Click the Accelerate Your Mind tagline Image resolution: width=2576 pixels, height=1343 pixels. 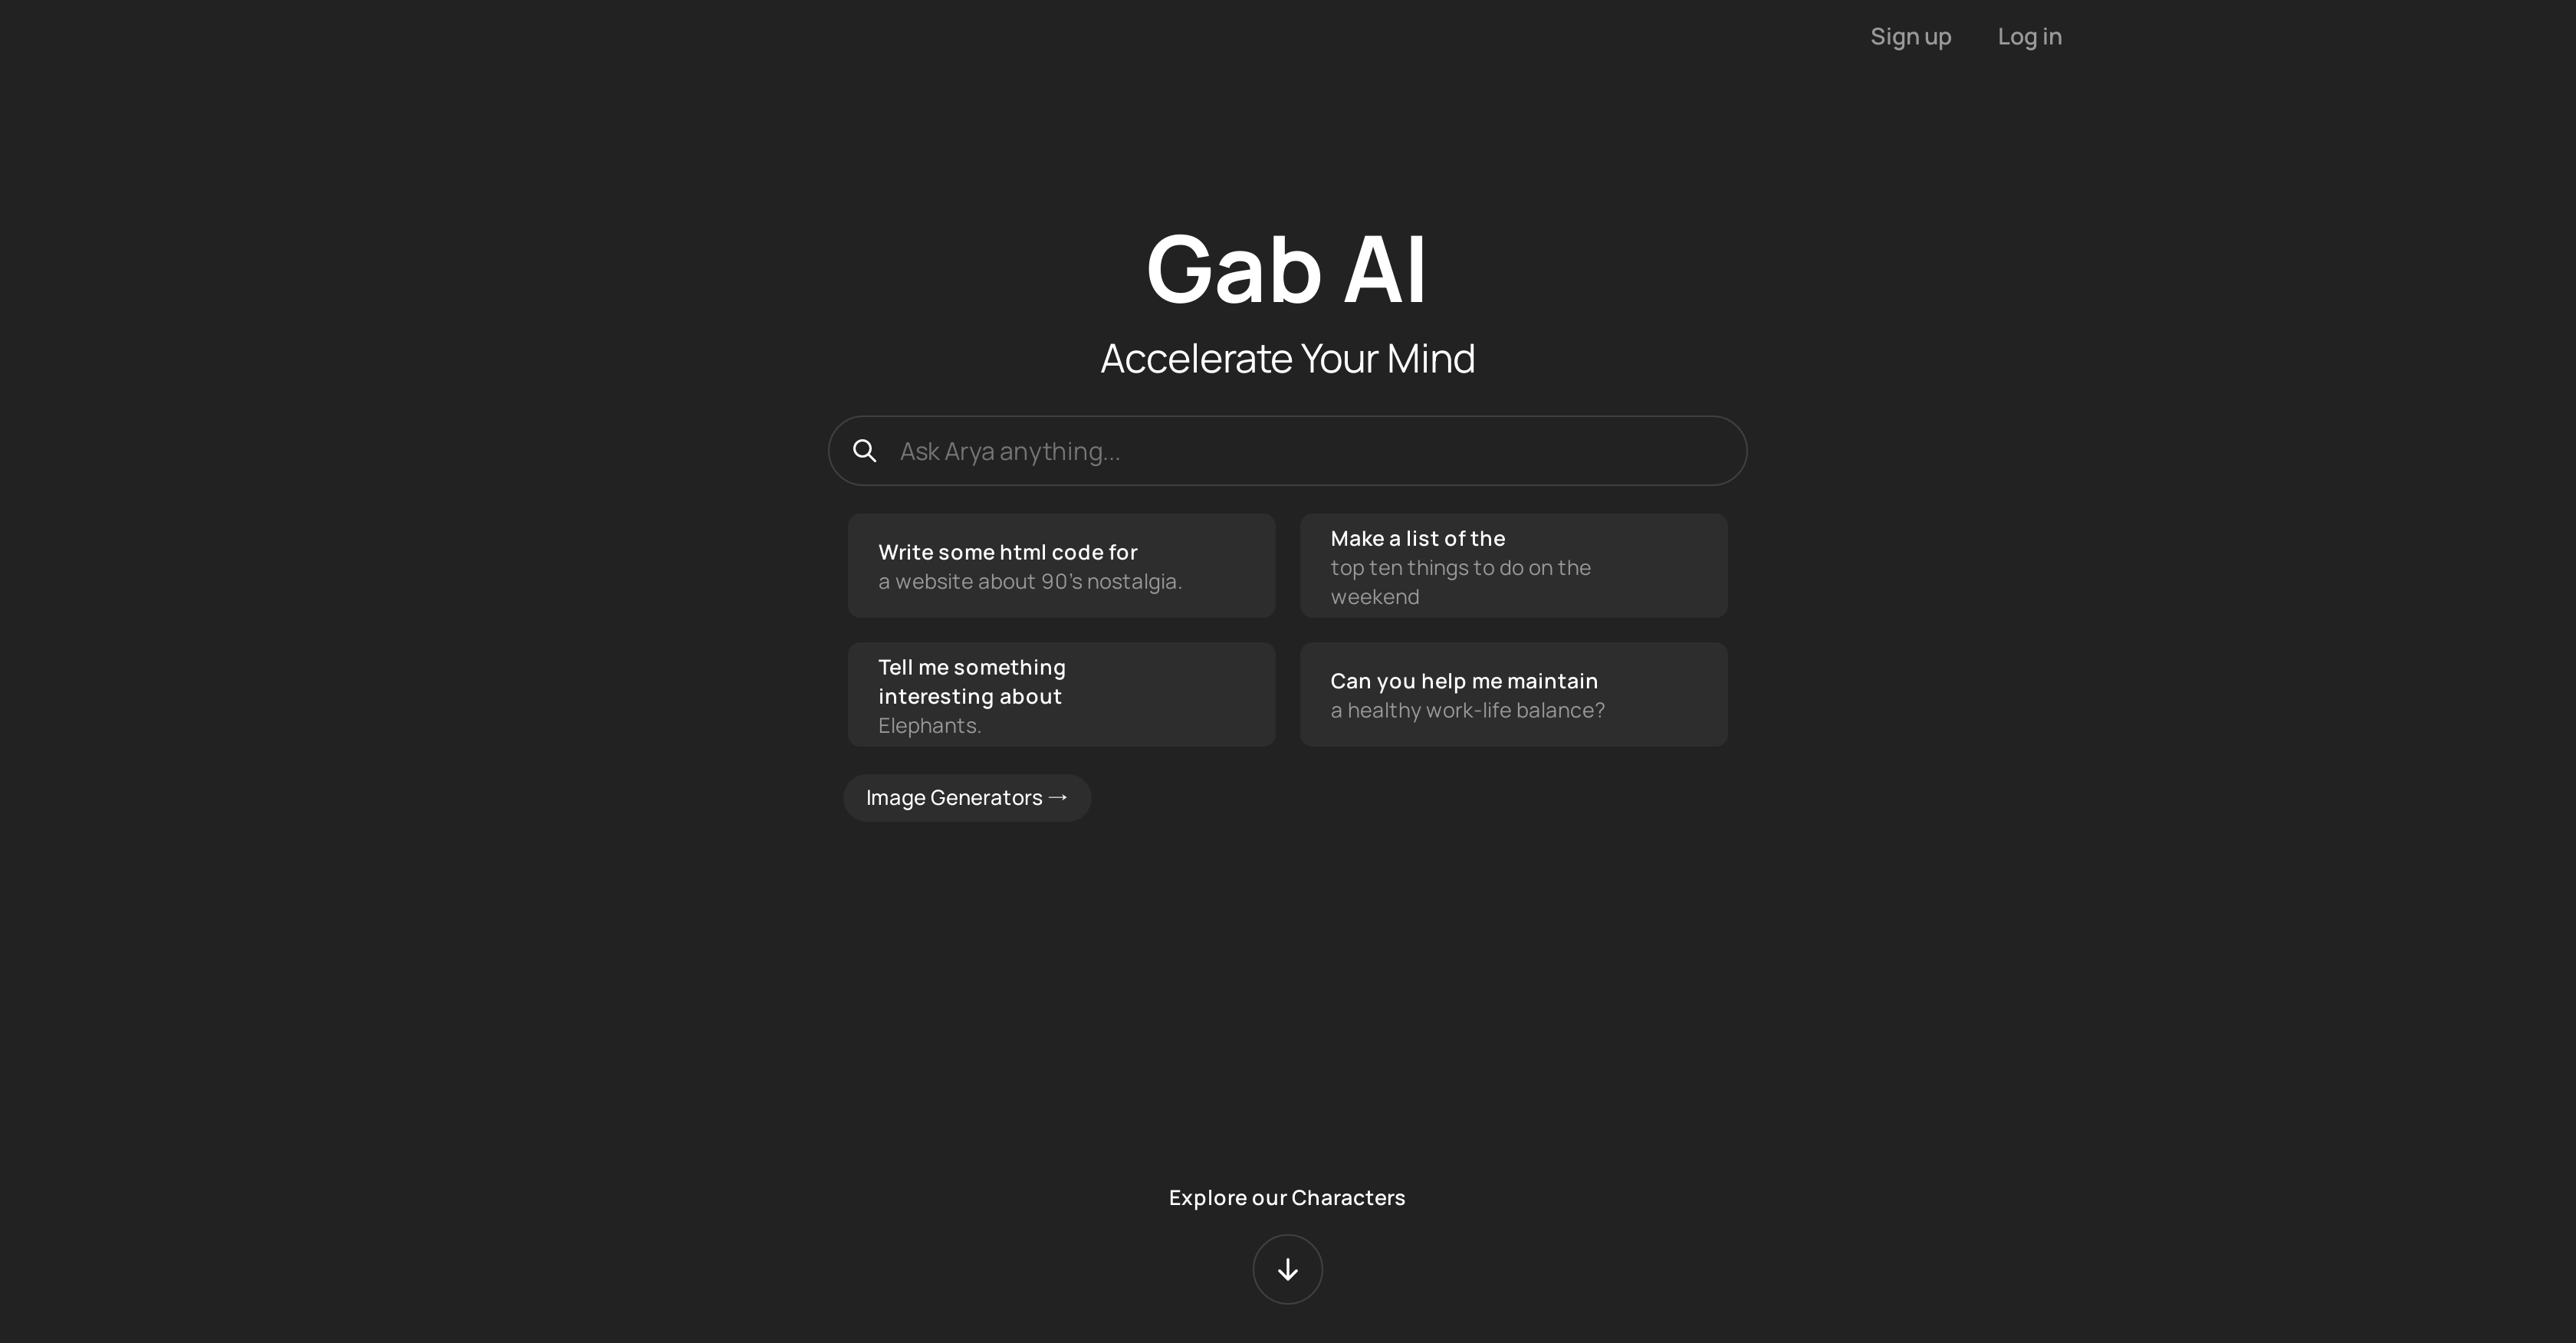[x=1287, y=358]
